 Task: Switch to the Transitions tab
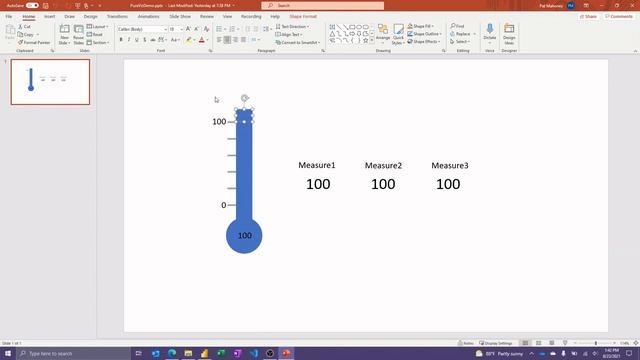pyautogui.click(x=117, y=17)
